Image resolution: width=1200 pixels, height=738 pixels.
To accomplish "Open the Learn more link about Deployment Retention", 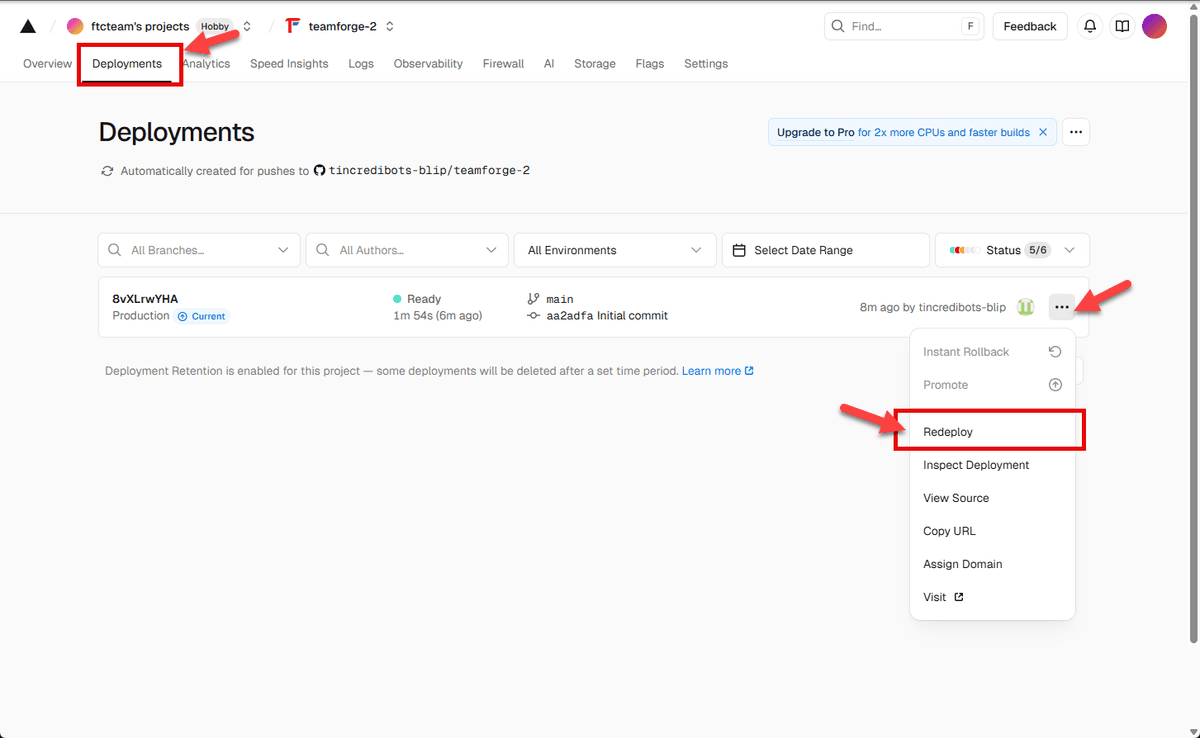I will click(x=712, y=370).
